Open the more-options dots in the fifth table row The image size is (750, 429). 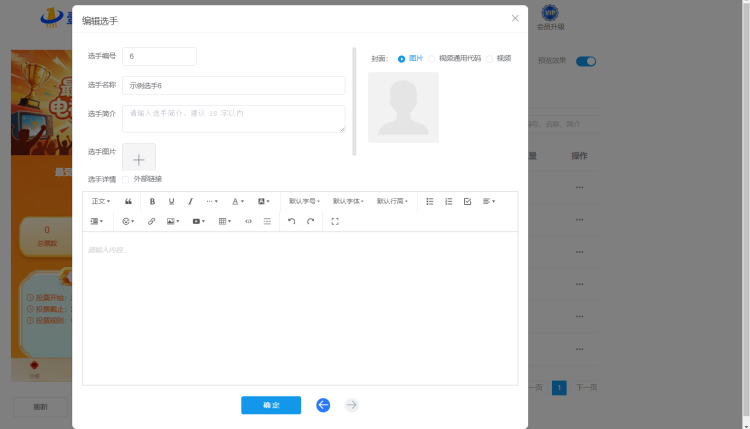click(x=579, y=317)
